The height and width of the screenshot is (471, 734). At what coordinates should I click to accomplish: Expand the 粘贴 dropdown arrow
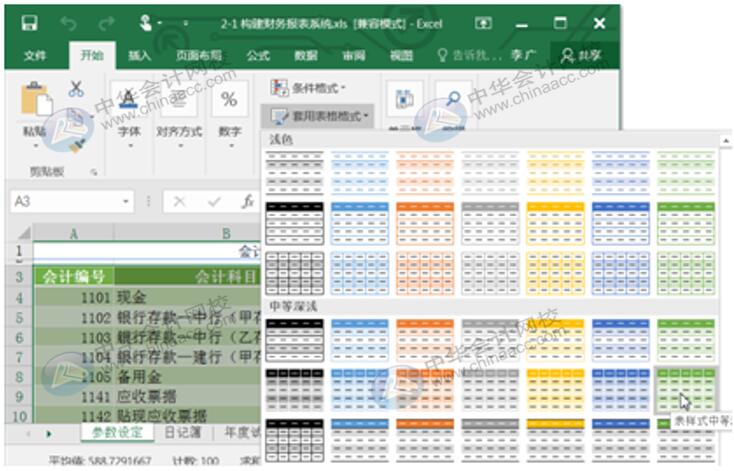[35, 146]
